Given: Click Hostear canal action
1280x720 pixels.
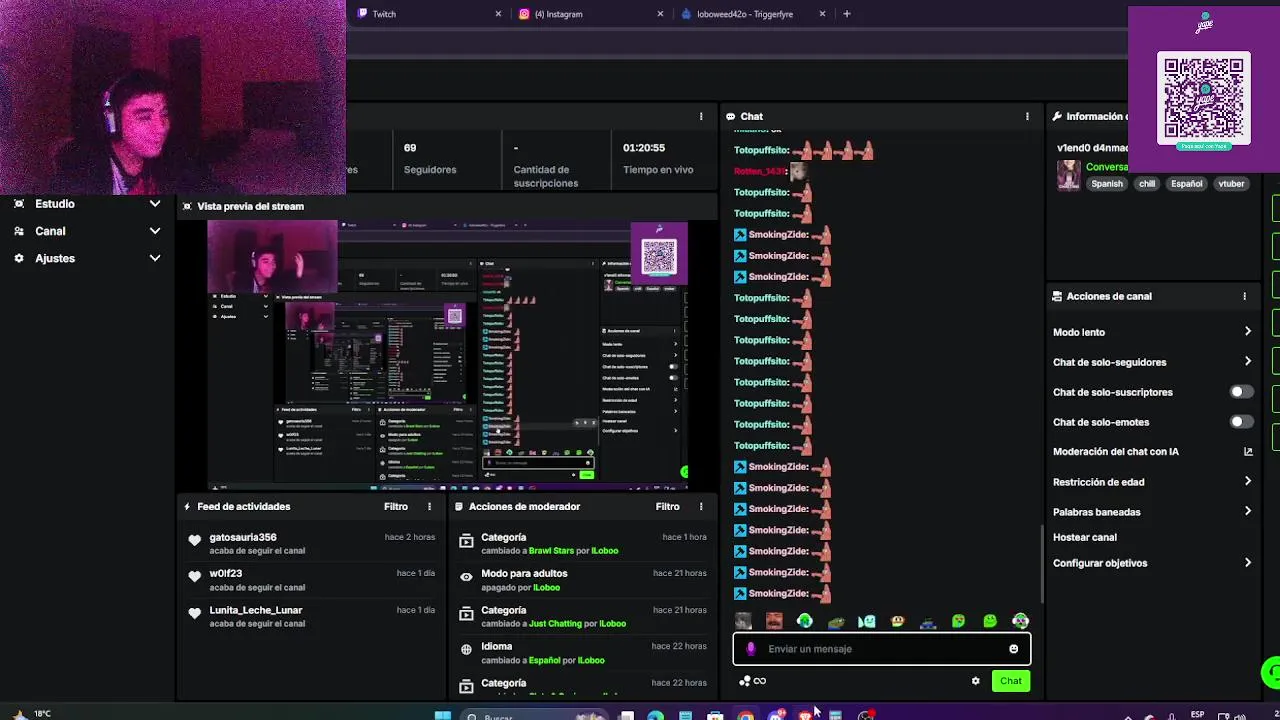Looking at the screenshot, I should point(1085,537).
